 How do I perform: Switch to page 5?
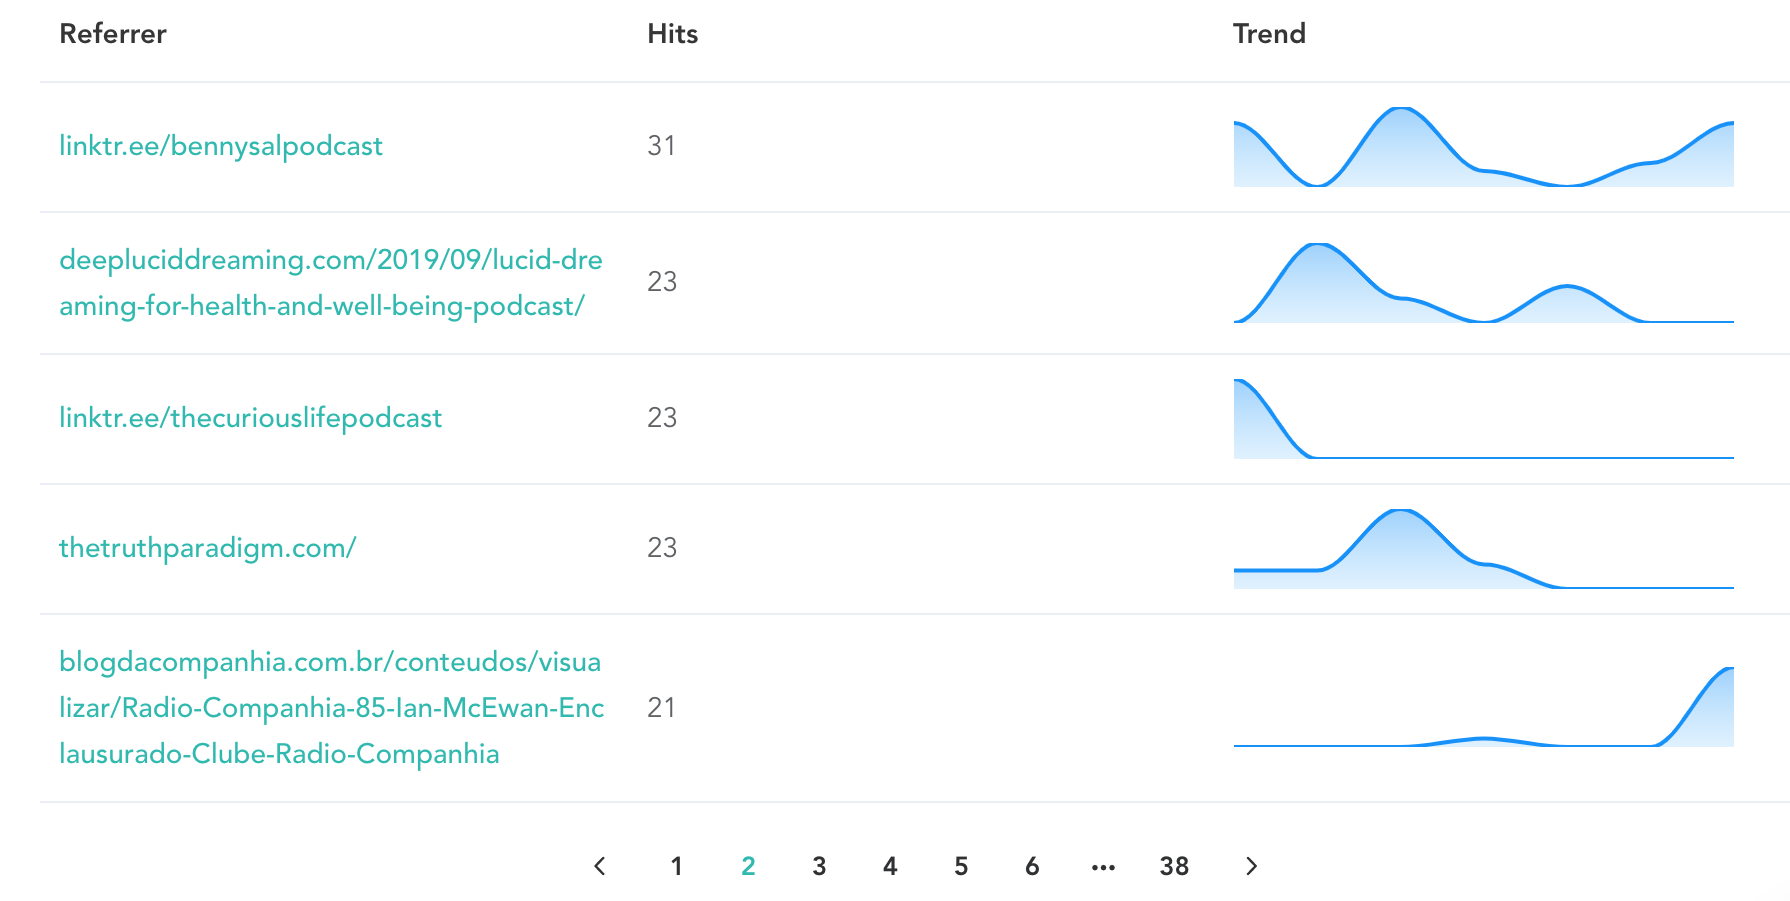[x=961, y=866]
